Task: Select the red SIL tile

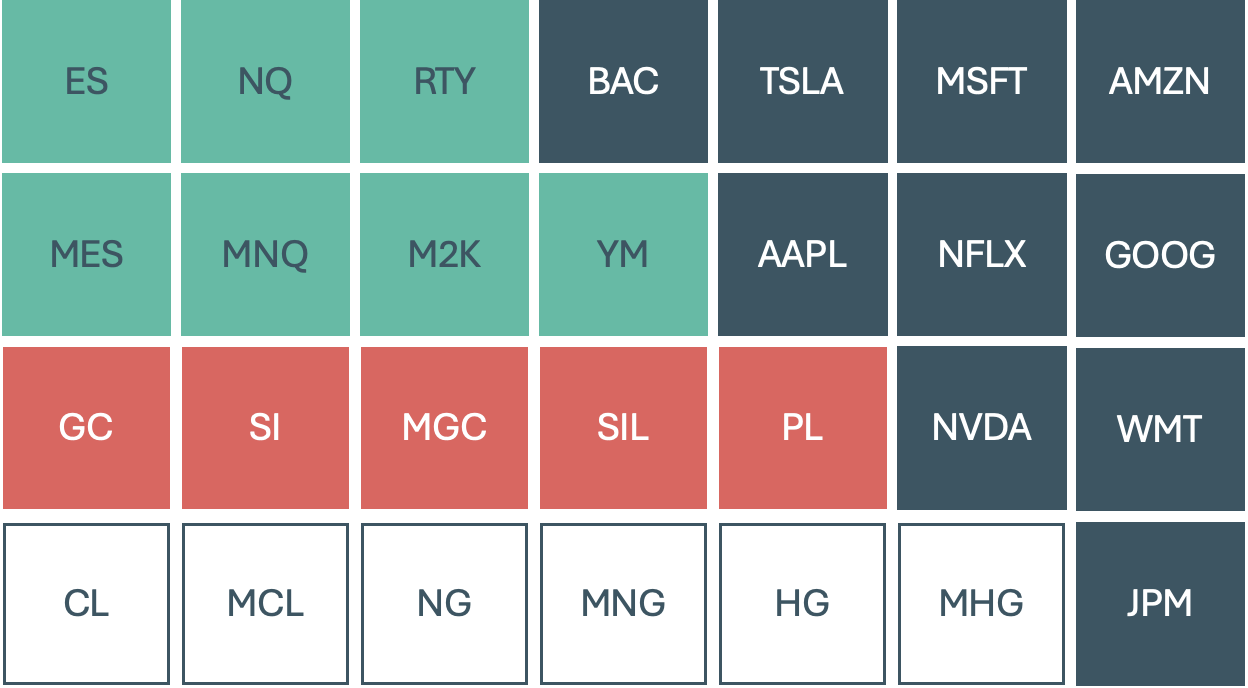Action: tap(623, 428)
